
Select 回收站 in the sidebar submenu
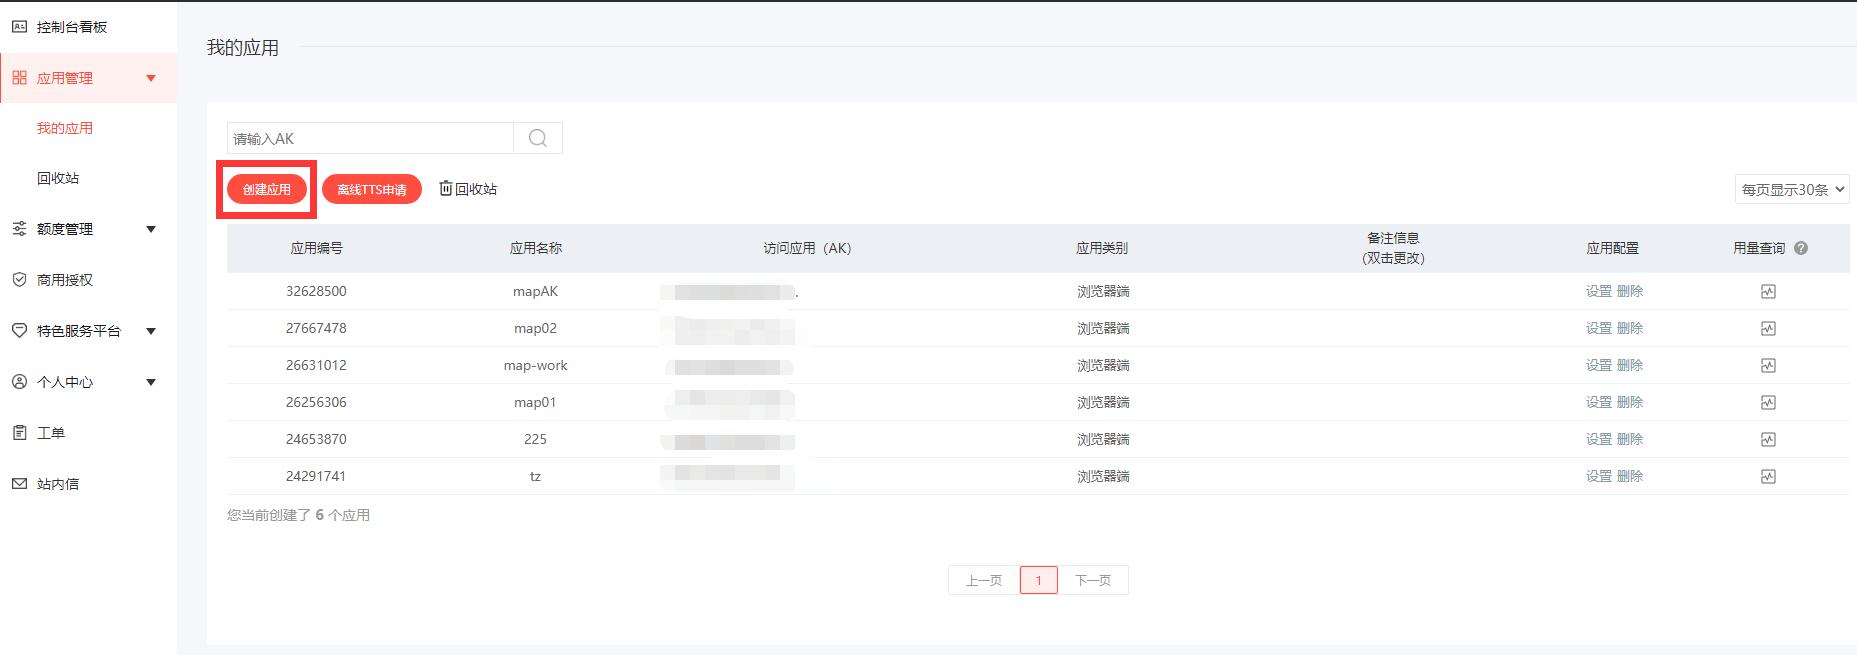click(x=58, y=178)
